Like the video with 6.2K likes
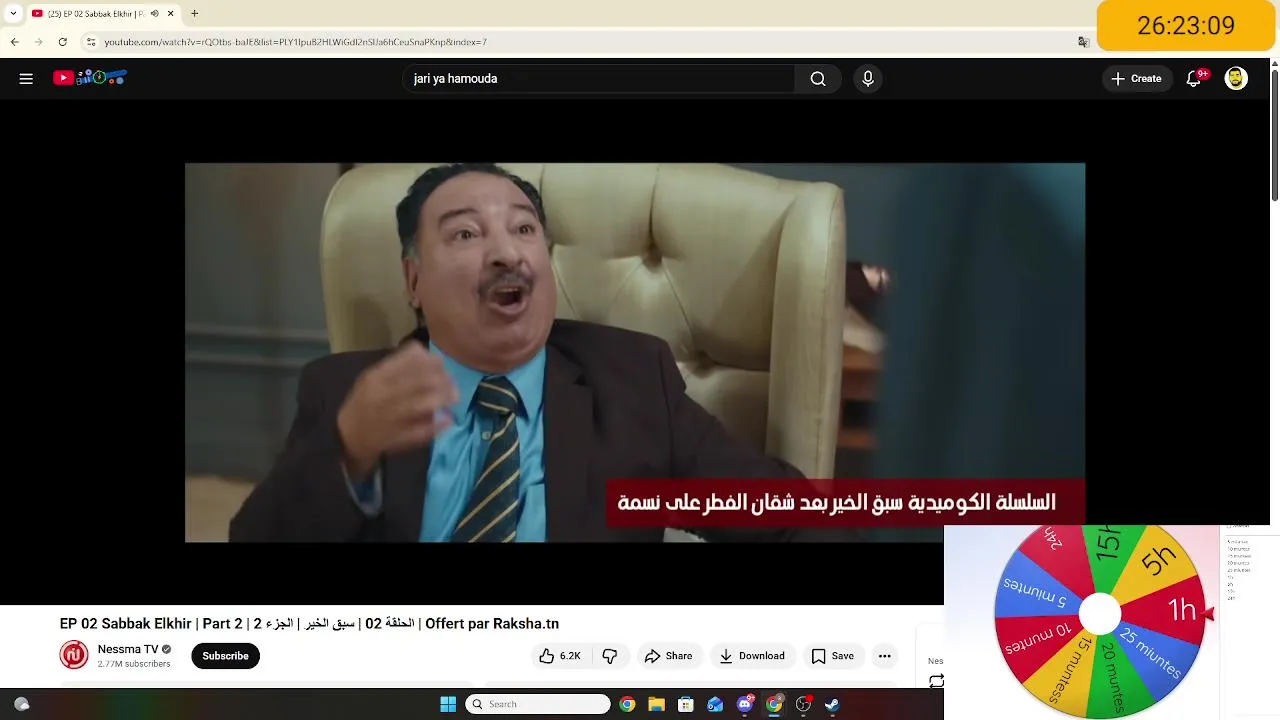The image size is (1280, 720). tap(560, 656)
